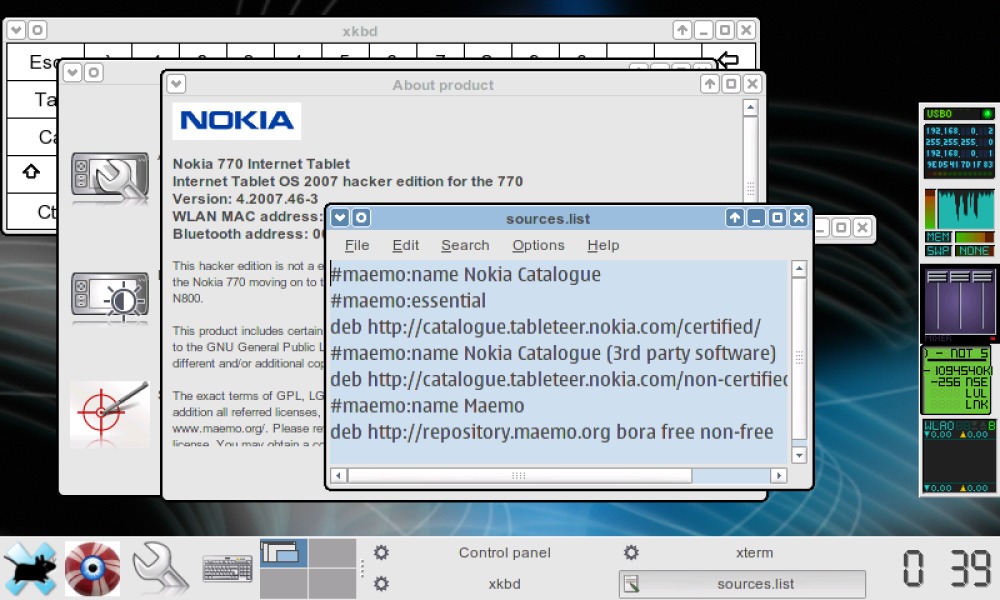The width and height of the screenshot is (1000, 600).
Task: Click scroll down arrow in sources.list editor
Action: coord(799,455)
